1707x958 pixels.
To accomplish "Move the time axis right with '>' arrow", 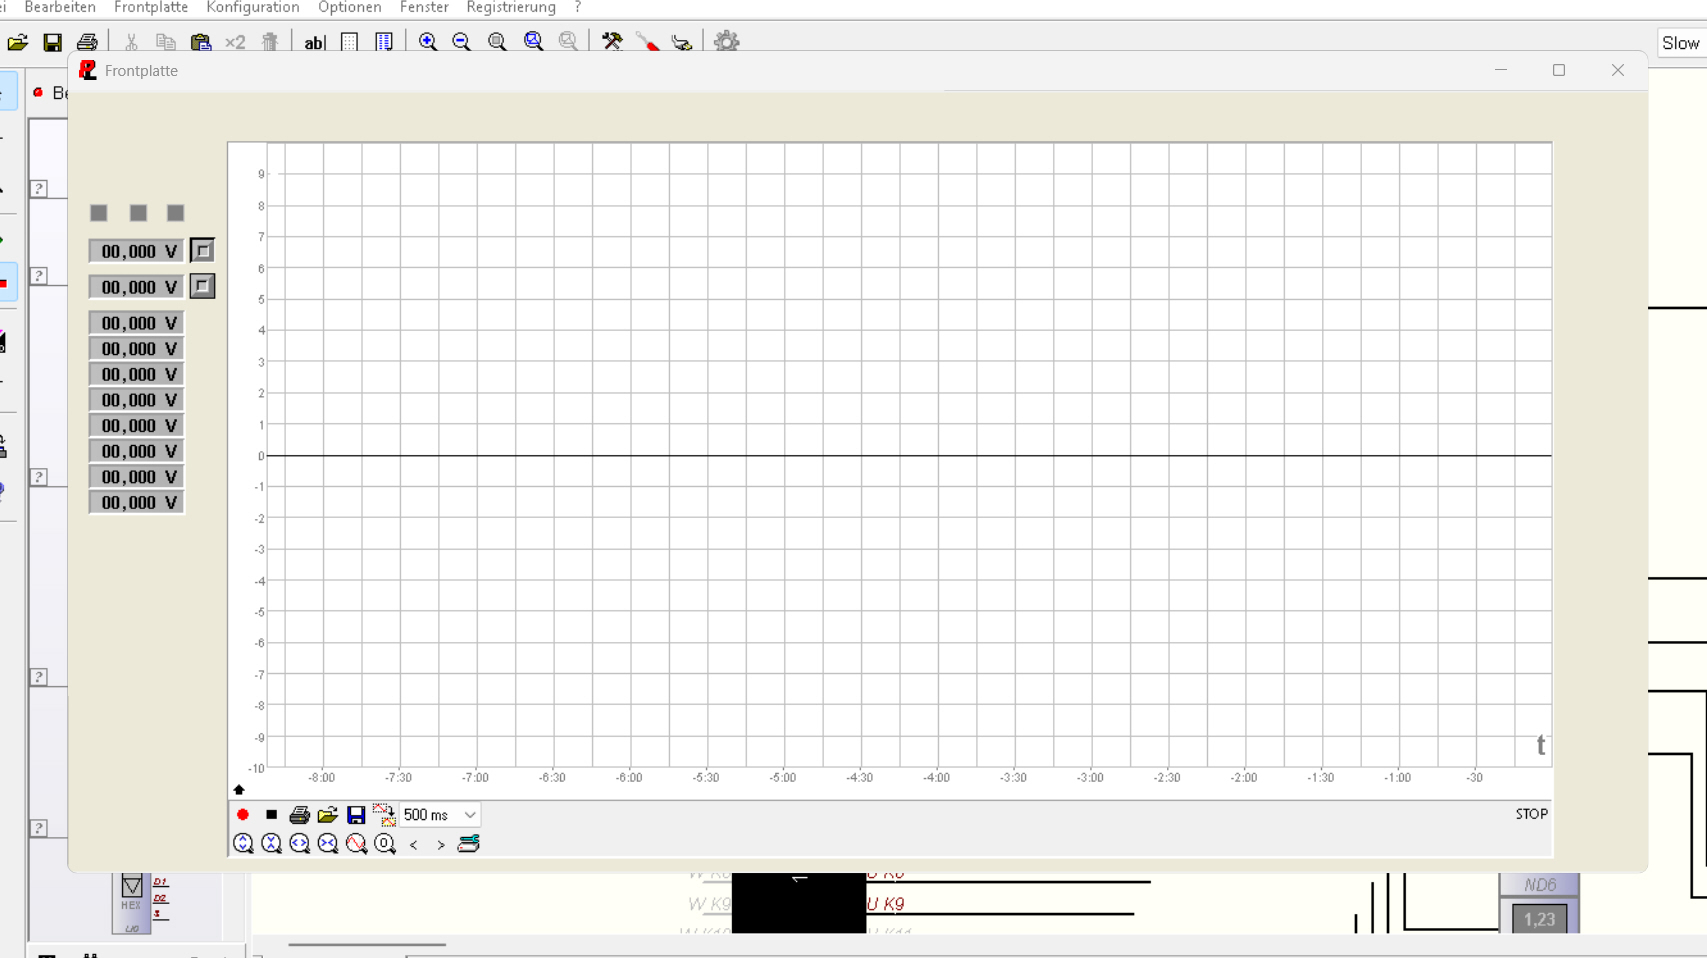I will tap(441, 845).
